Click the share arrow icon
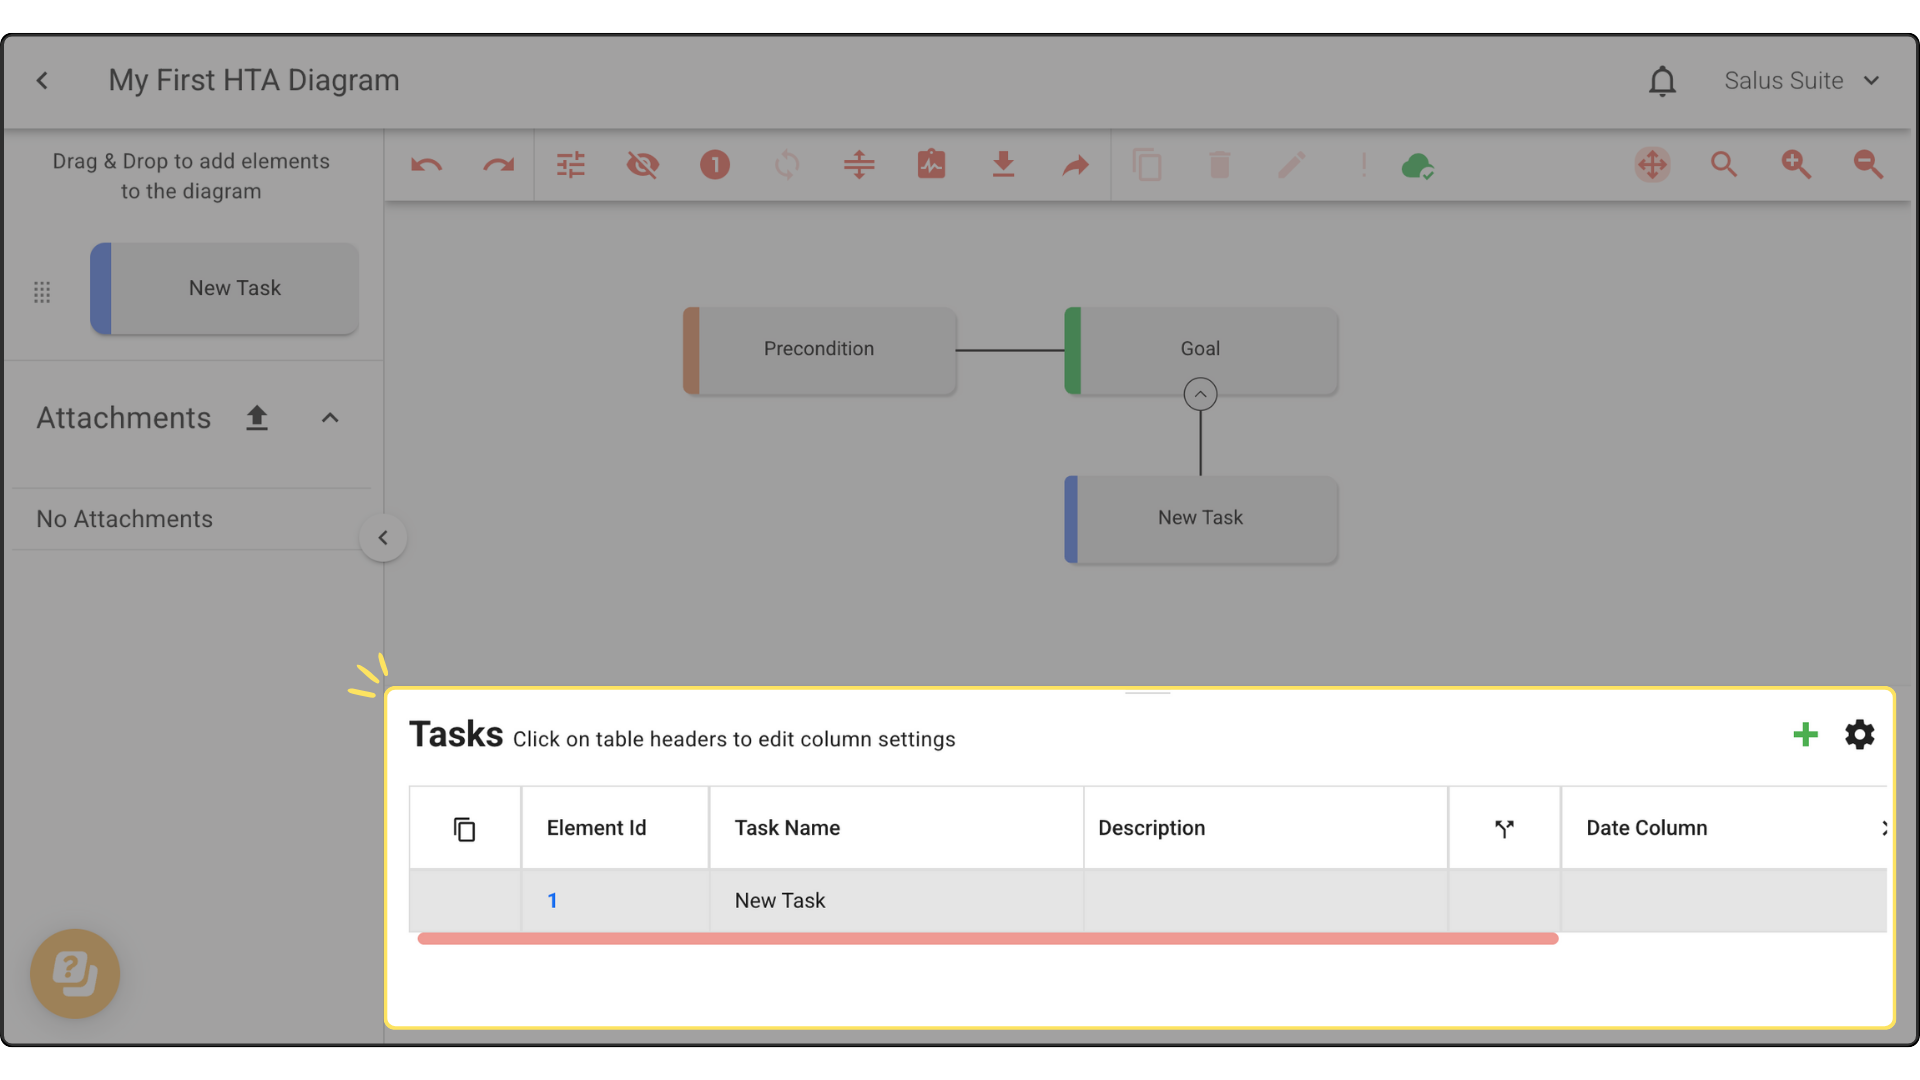 pyautogui.click(x=1075, y=165)
